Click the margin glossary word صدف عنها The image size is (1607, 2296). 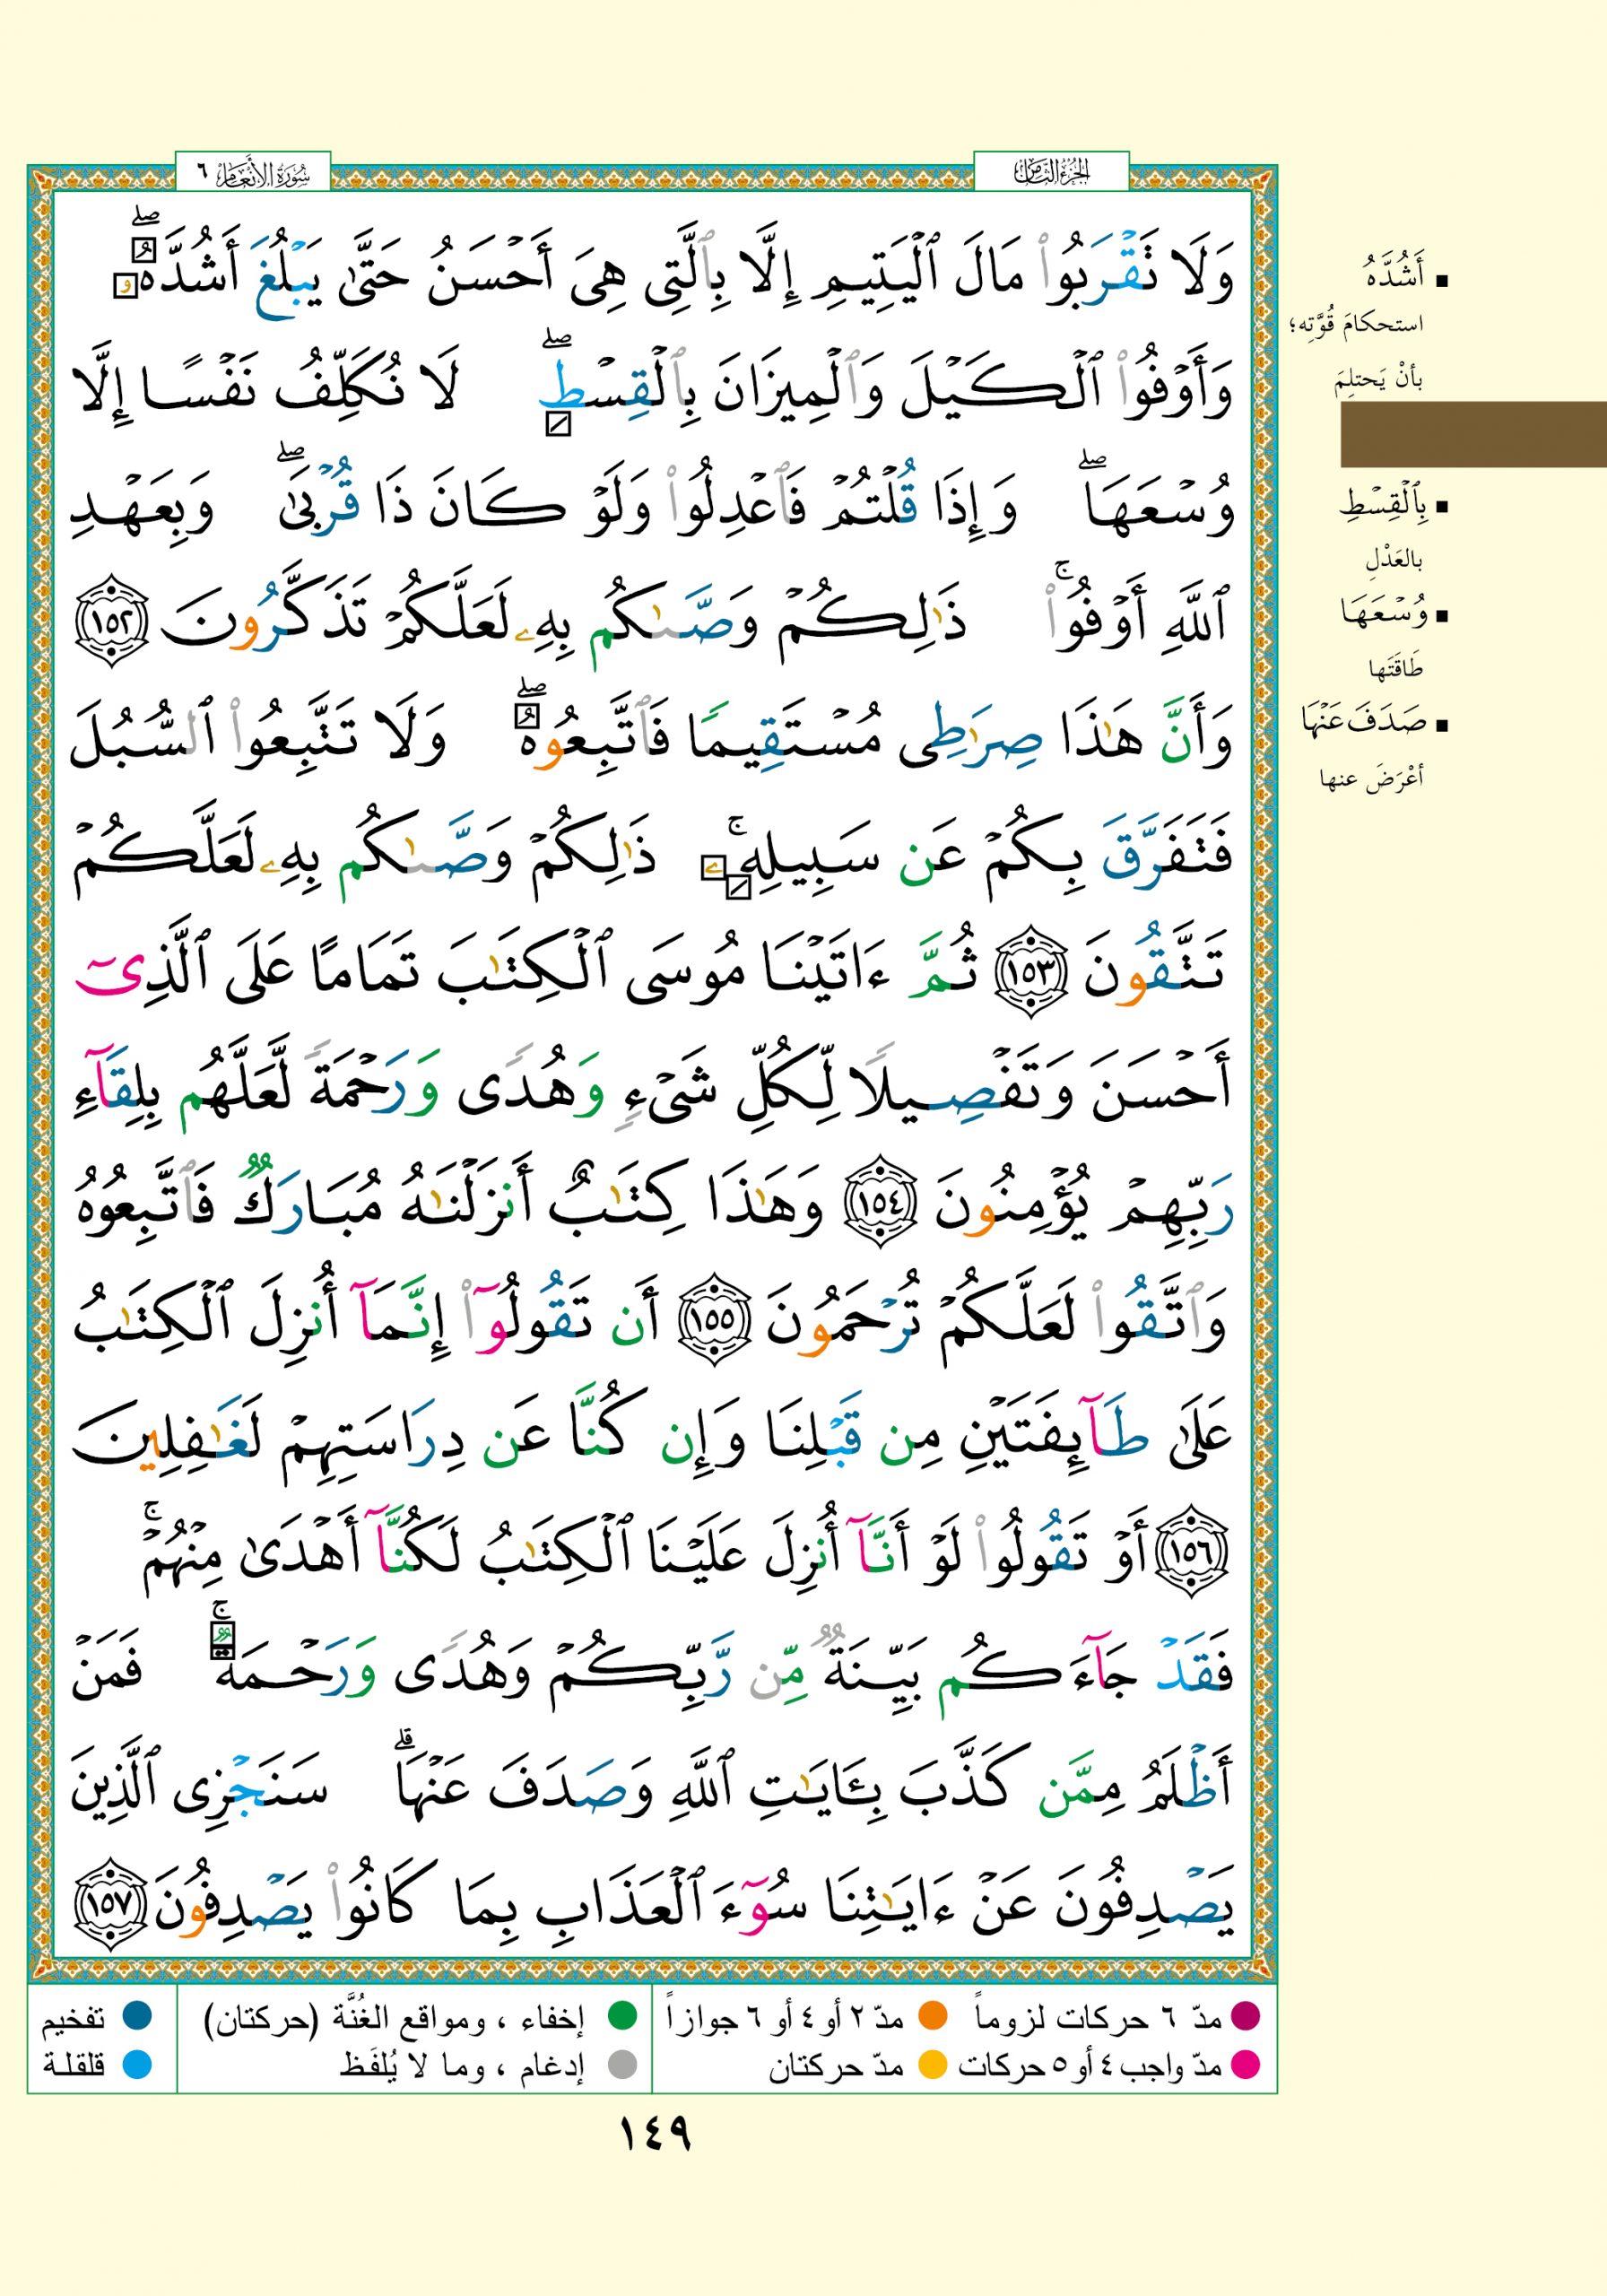pos(1366,720)
